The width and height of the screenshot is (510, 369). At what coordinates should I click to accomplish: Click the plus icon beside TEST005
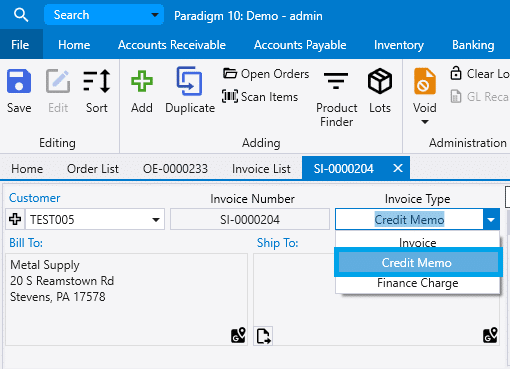point(15,219)
